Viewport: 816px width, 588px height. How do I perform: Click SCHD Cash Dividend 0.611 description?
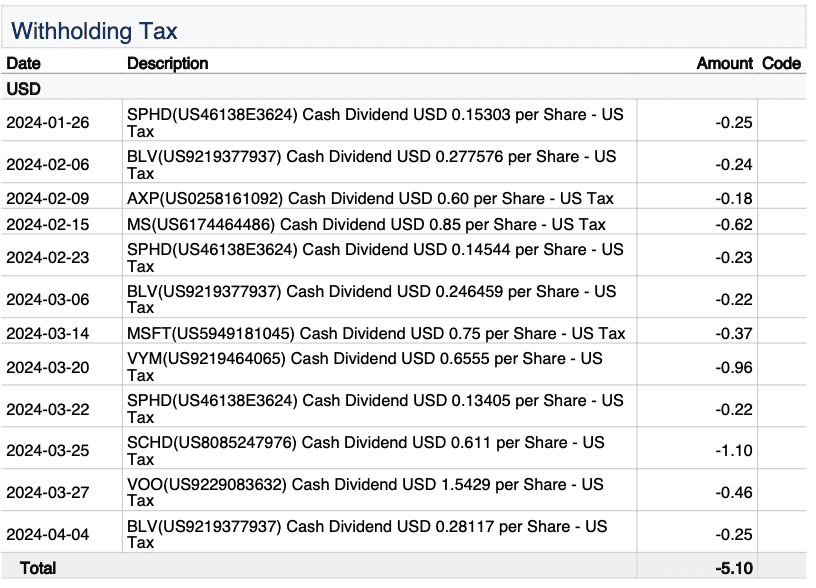(x=366, y=451)
